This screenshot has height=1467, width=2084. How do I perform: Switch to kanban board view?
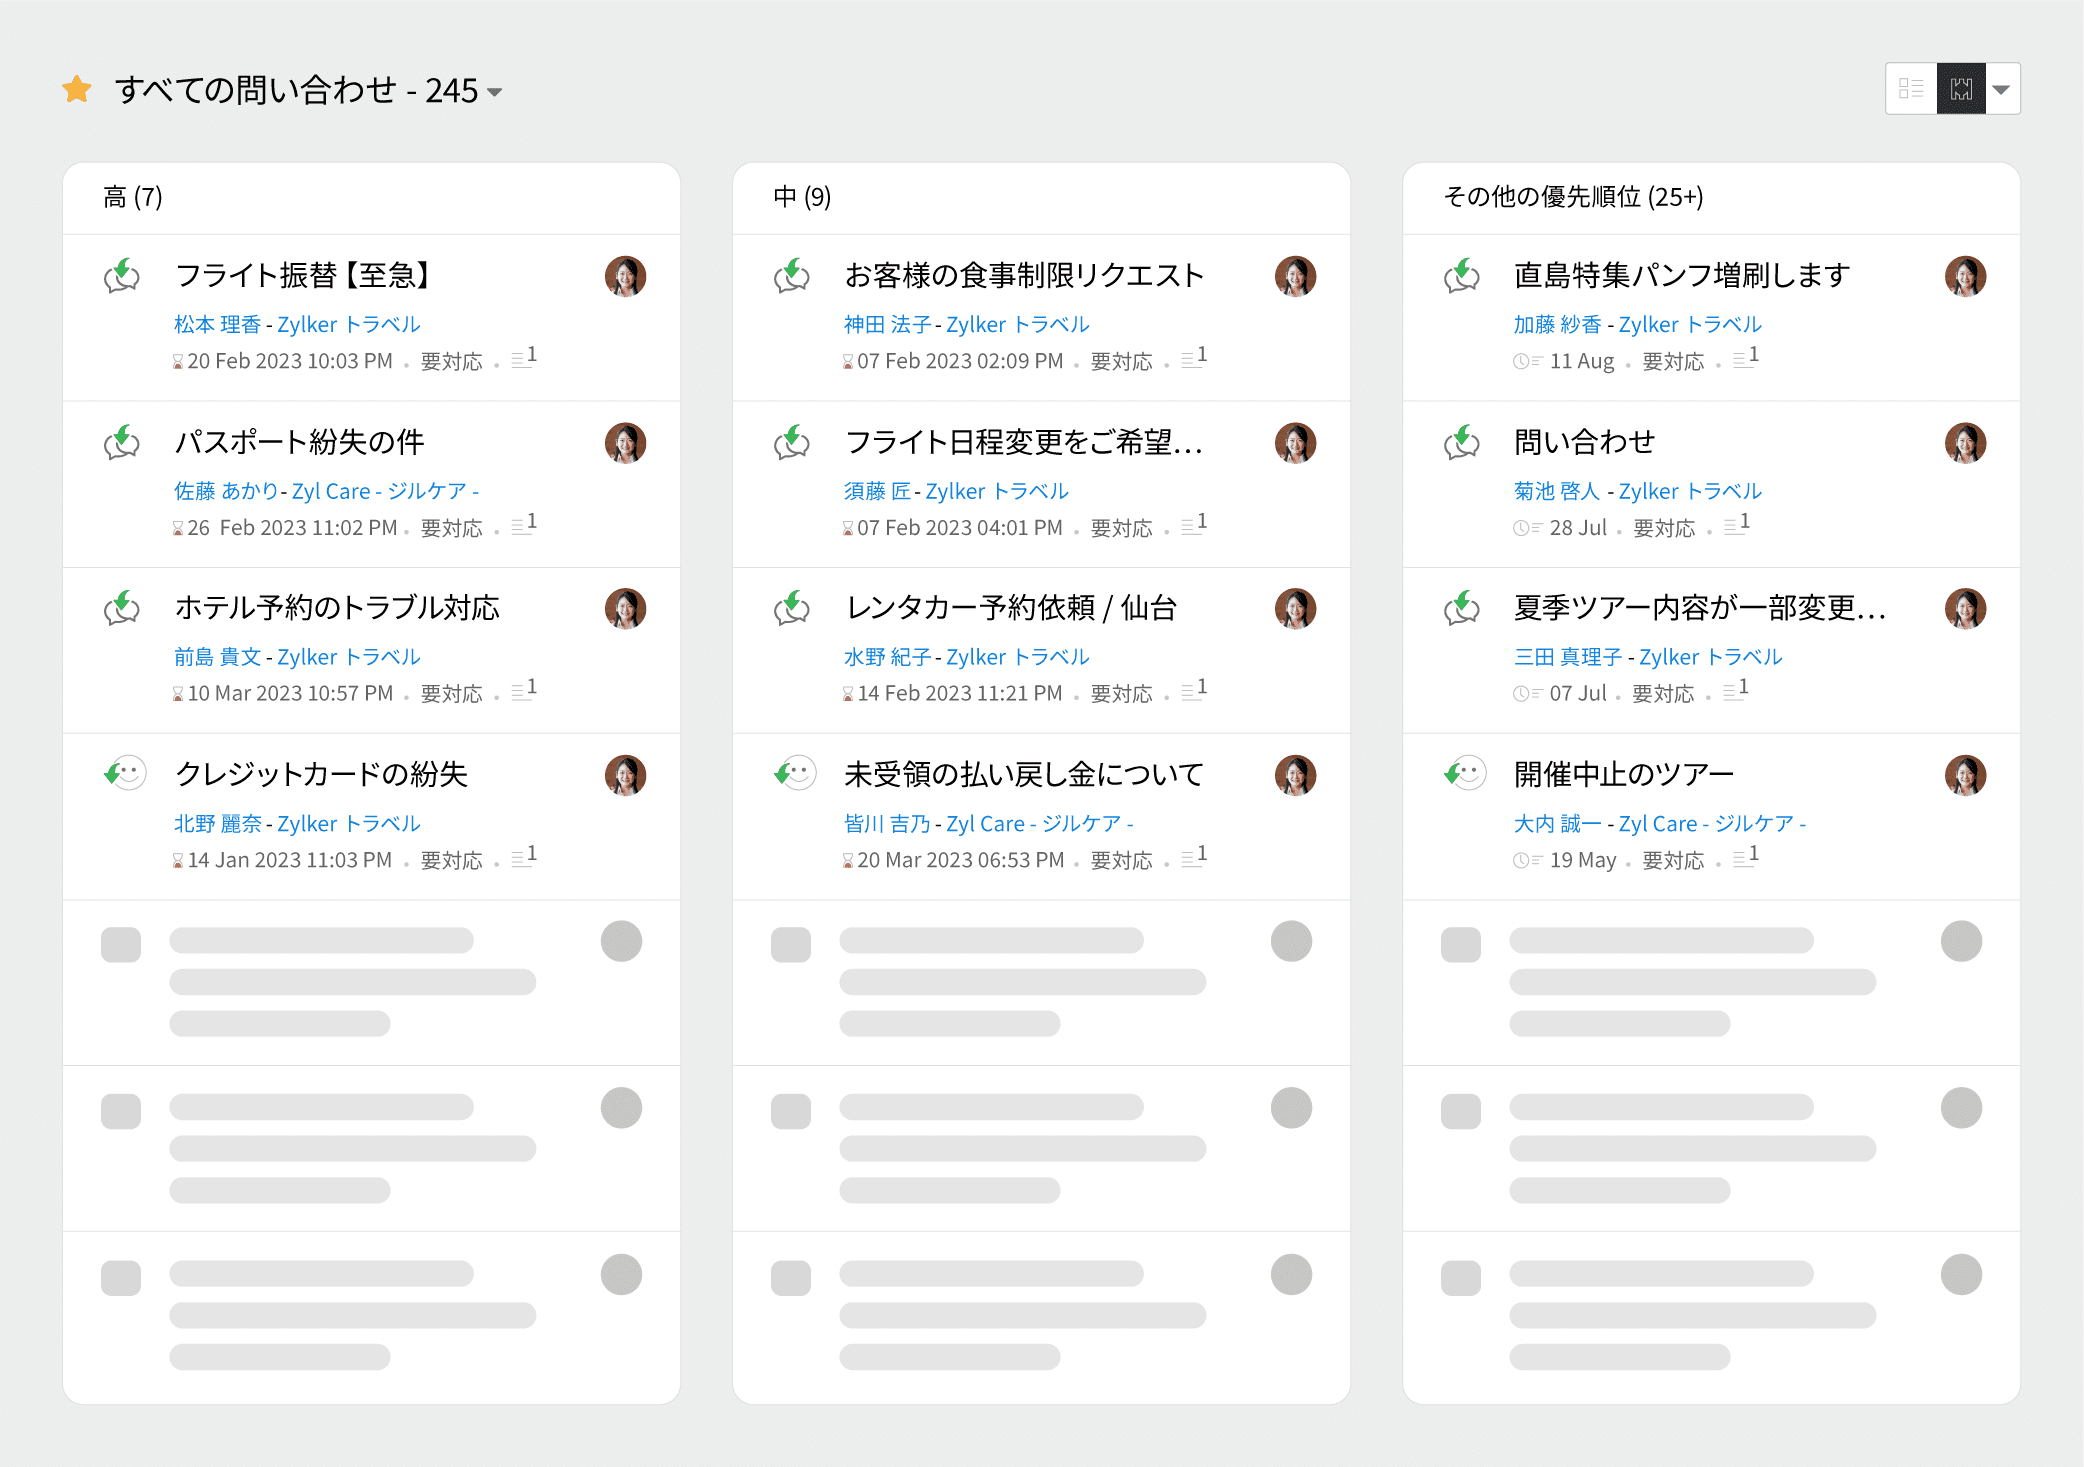tap(1961, 89)
